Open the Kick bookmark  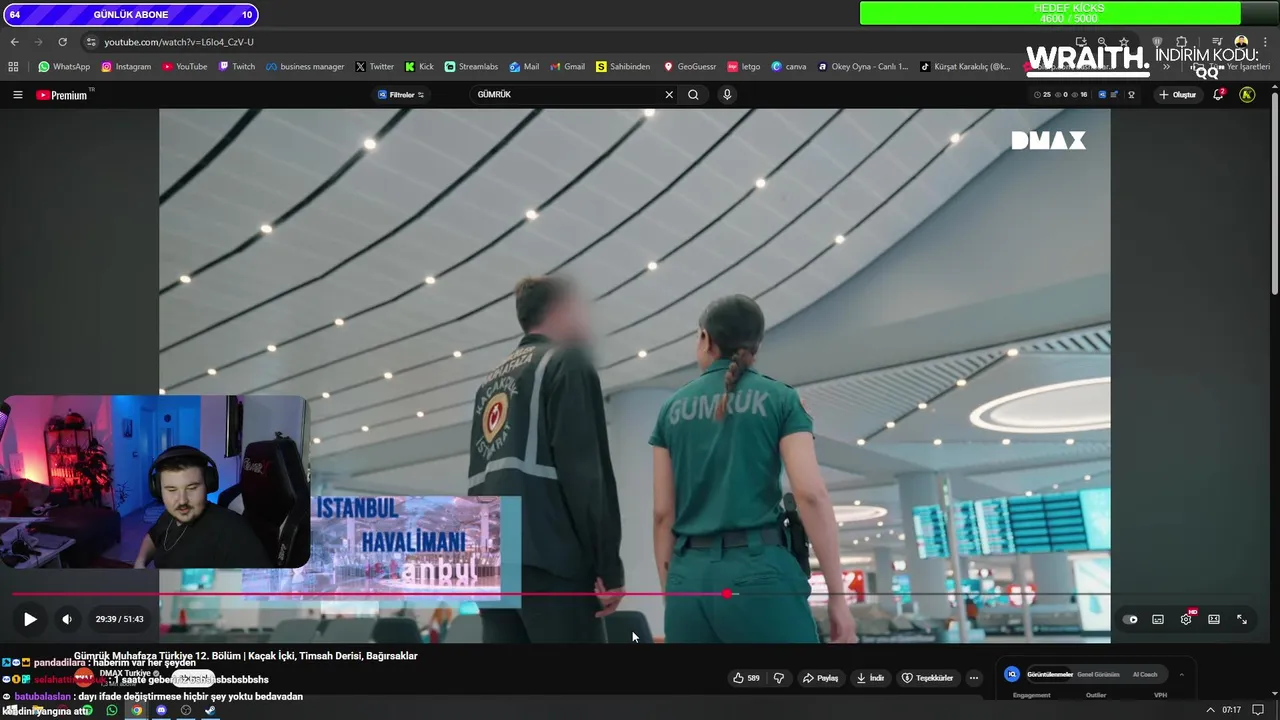[419, 67]
